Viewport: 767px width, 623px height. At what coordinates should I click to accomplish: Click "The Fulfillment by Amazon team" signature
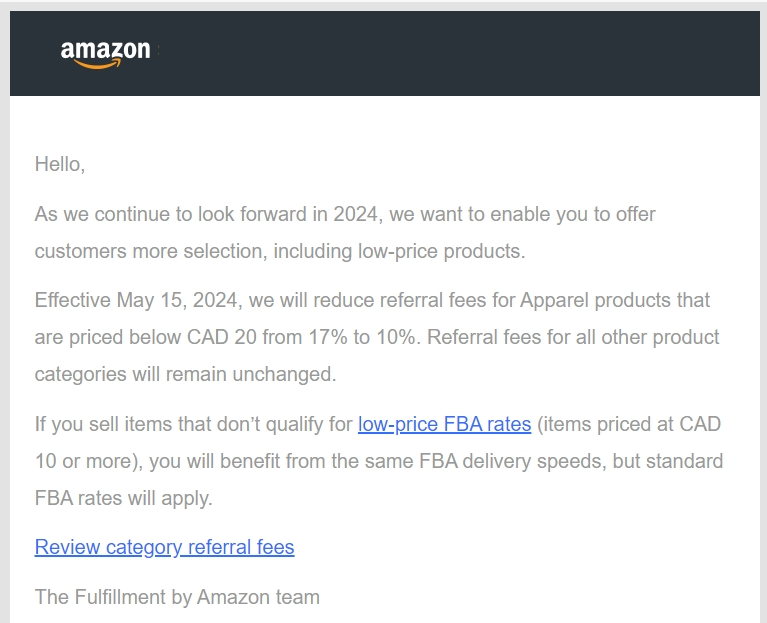coord(177,598)
